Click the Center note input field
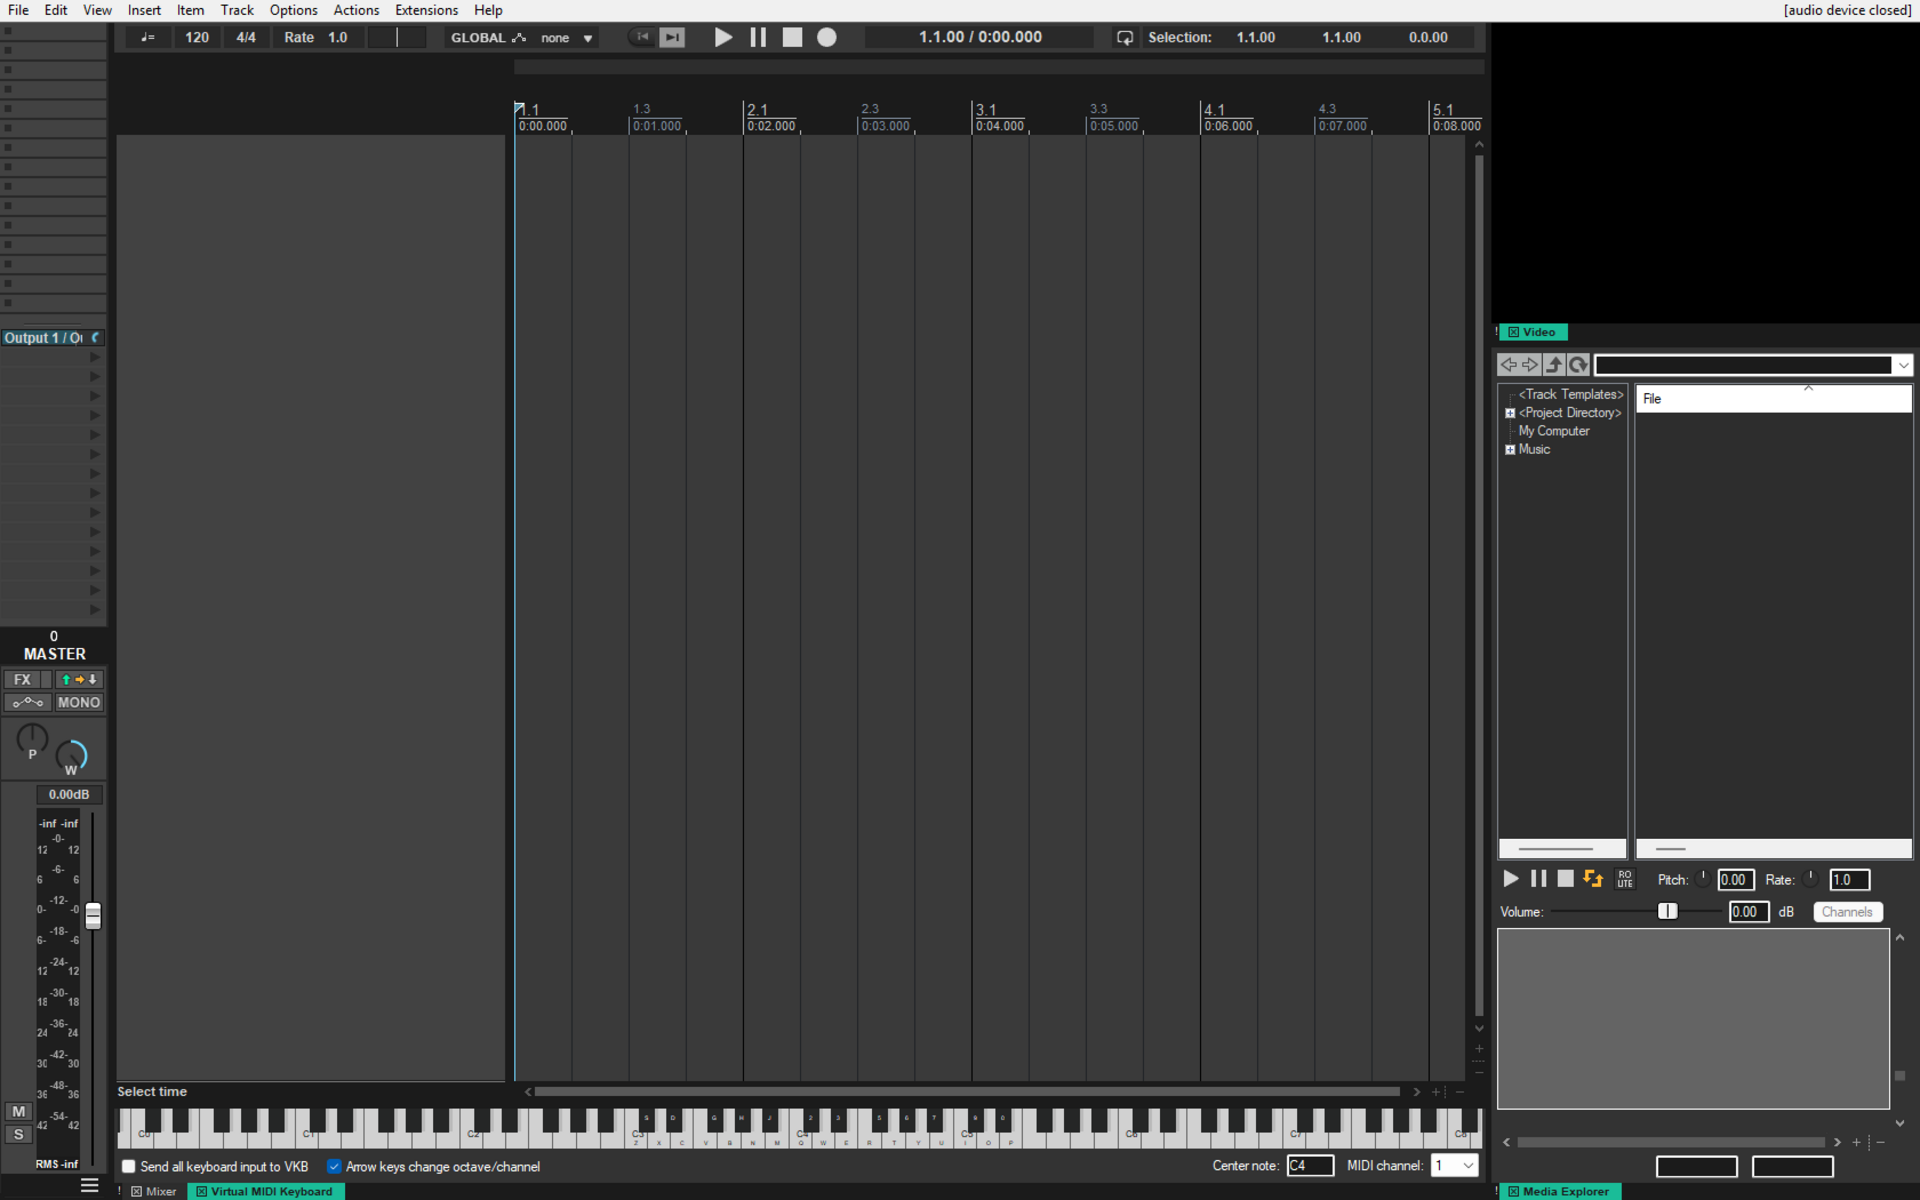The width and height of the screenshot is (1920, 1200). [x=1310, y=1165]
